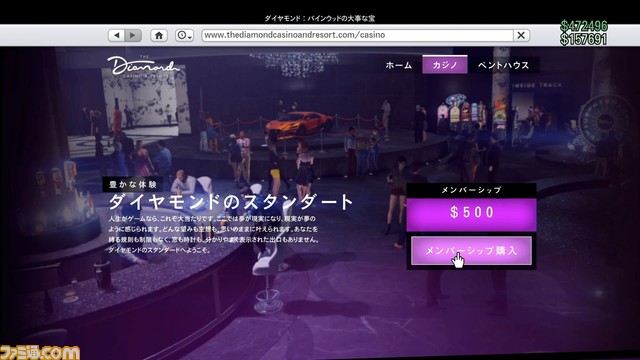
Task: Open the ホーム tab
Action: pos(398,65)
